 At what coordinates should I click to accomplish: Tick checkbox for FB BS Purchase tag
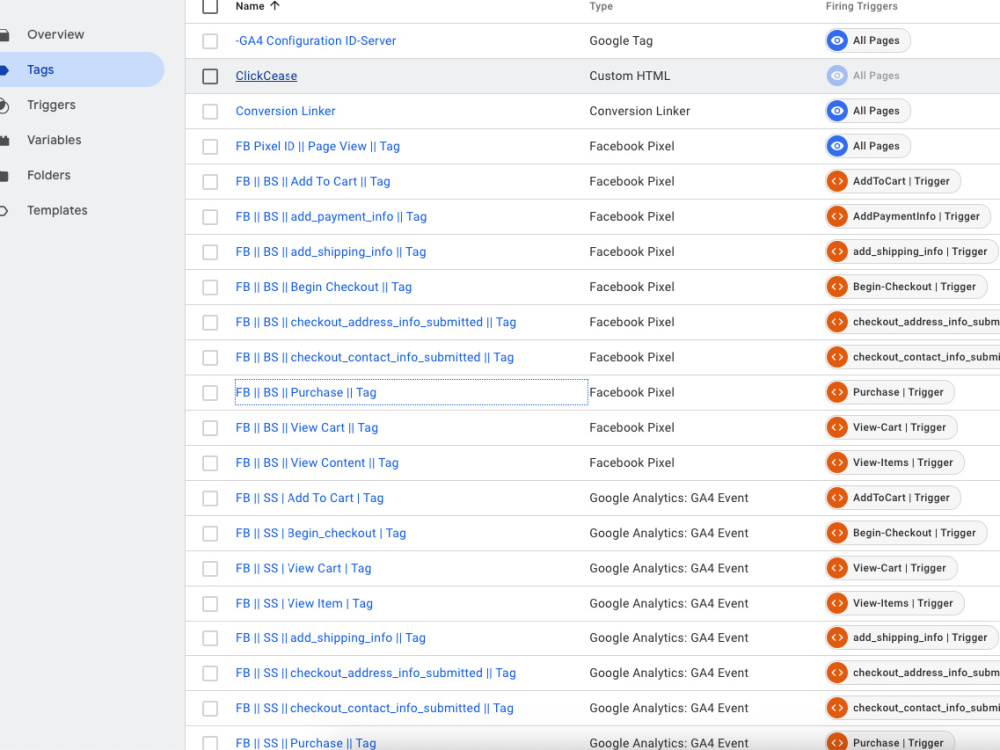tap(210, 392)
